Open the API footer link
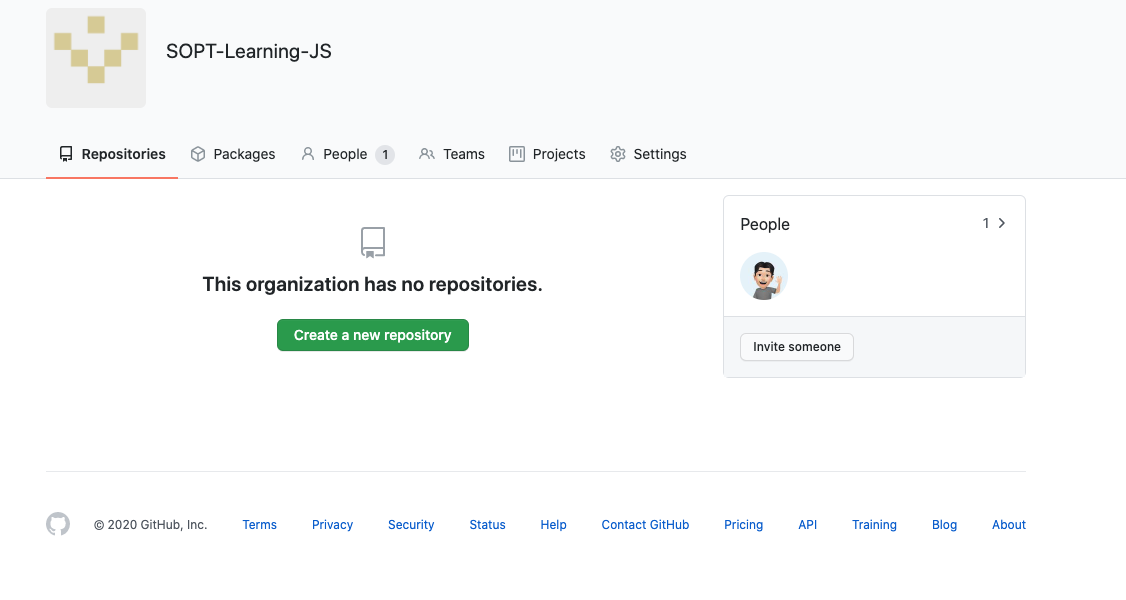Screen dimensions: 1126x600 tap(808, 525)
